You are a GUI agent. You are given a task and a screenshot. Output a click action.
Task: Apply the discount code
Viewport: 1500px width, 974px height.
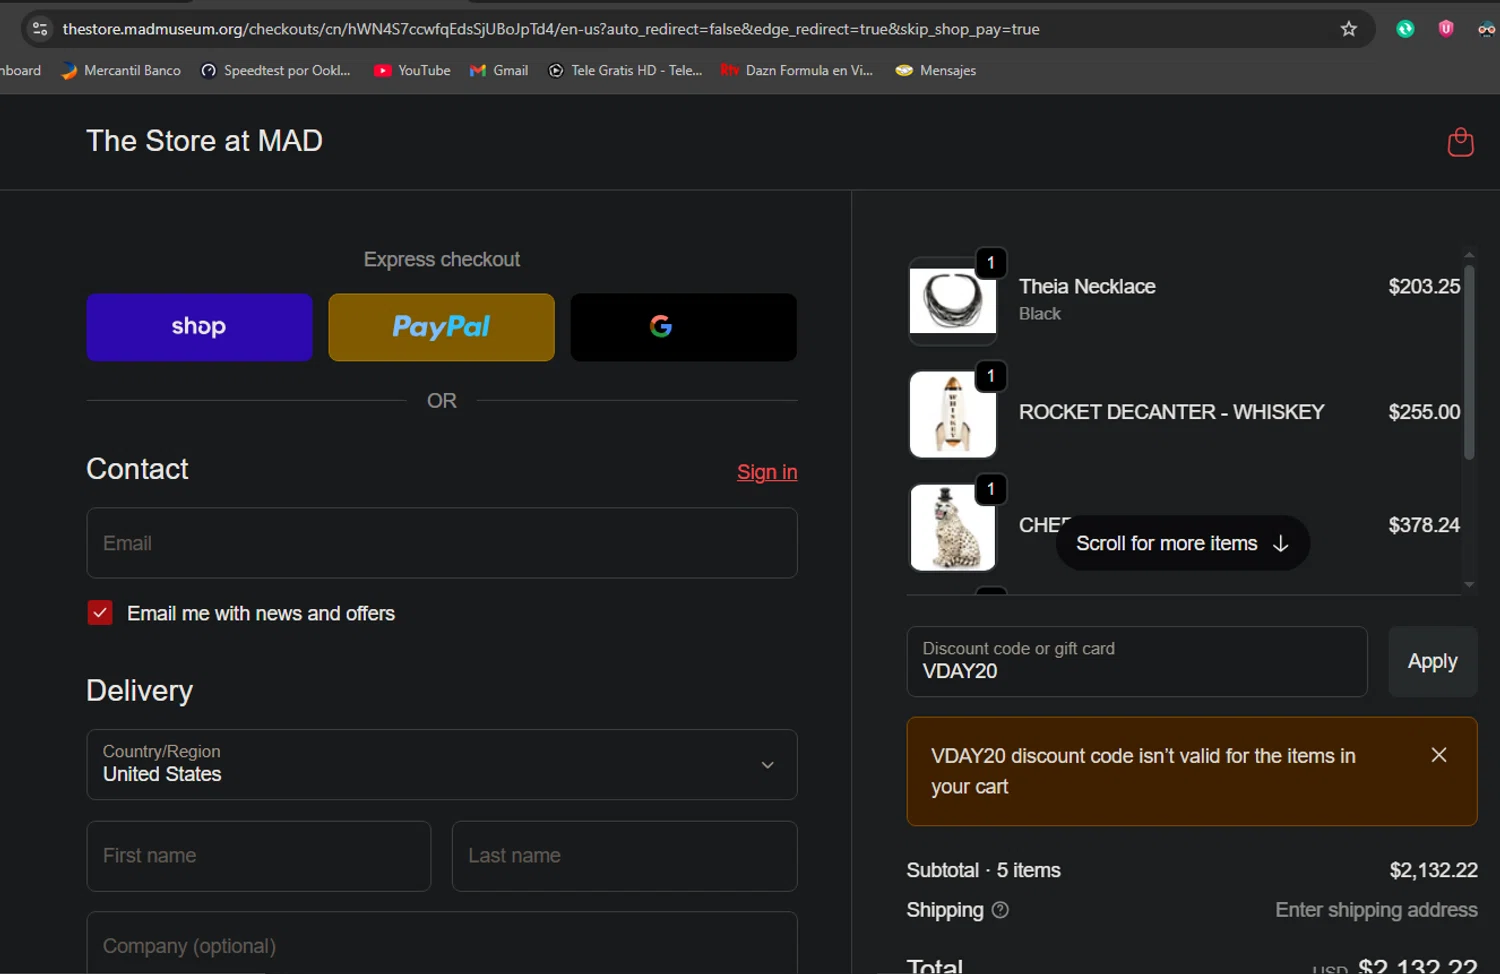point(1433,661)
